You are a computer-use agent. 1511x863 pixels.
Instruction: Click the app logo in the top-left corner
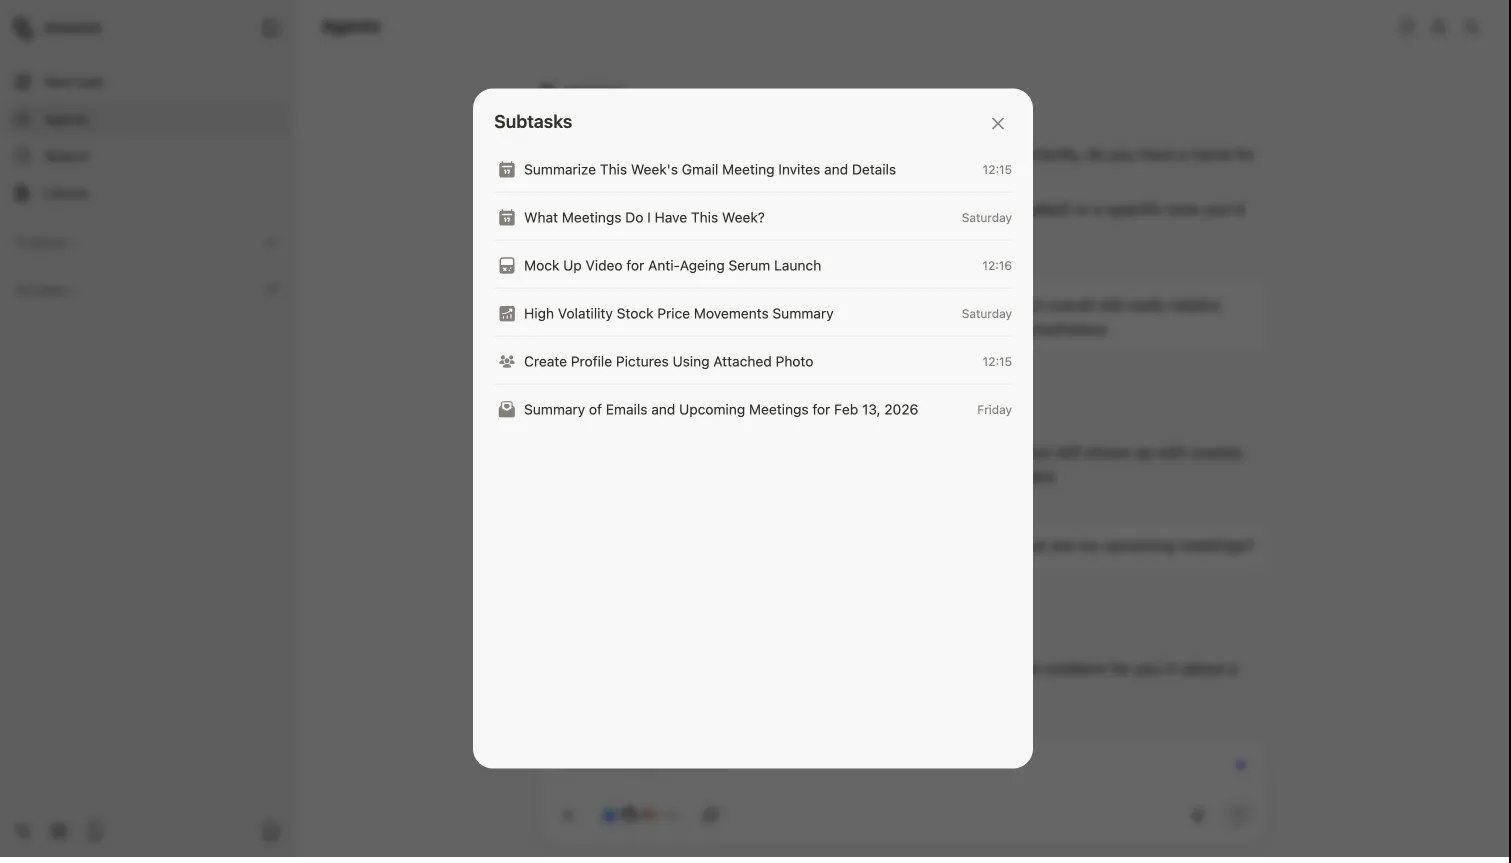coord(22,27)
